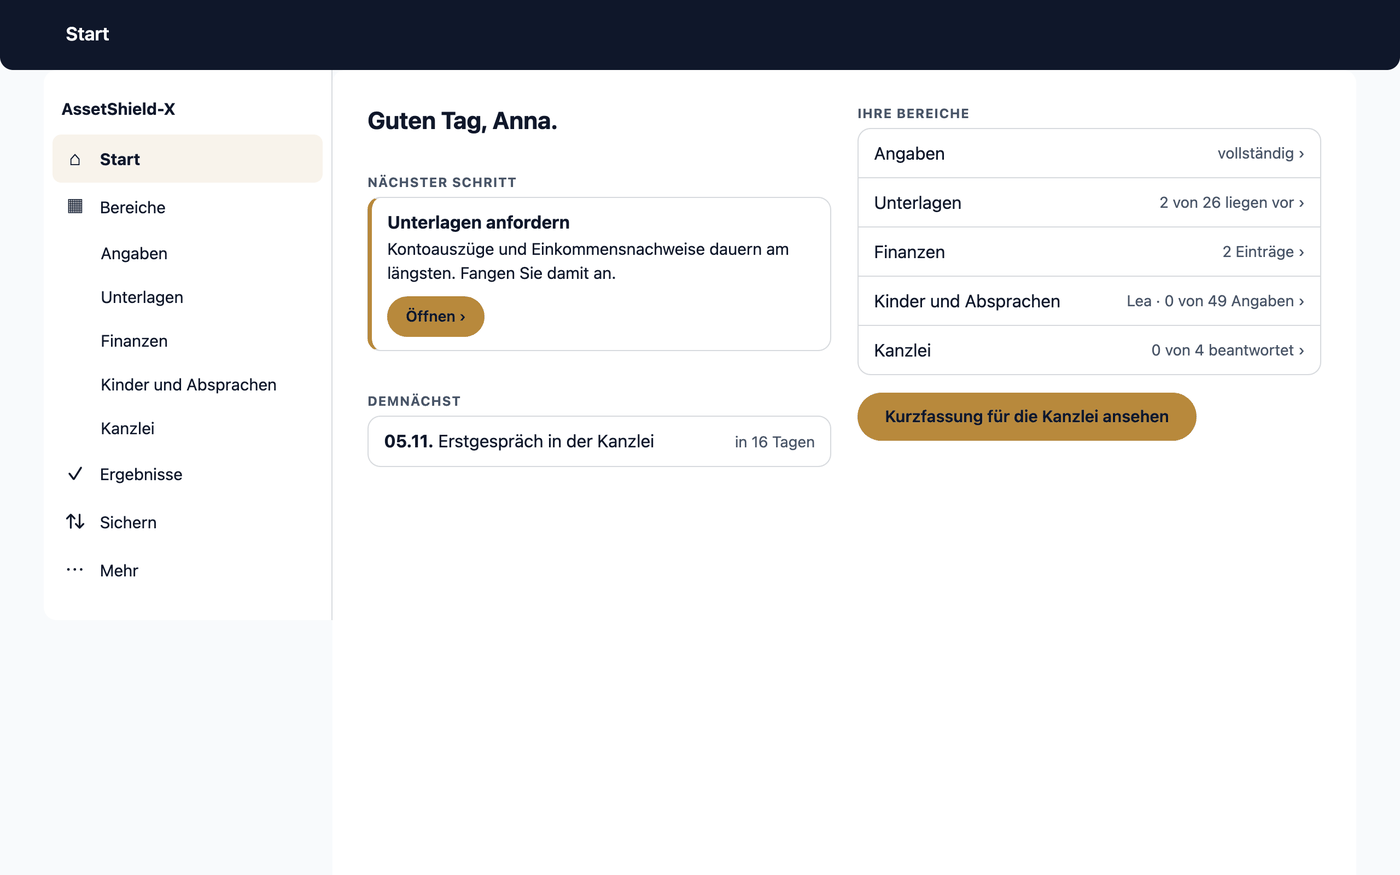Open Kinder und Absprachen area row
The image size is (1400, 875).
point(1089,301)
